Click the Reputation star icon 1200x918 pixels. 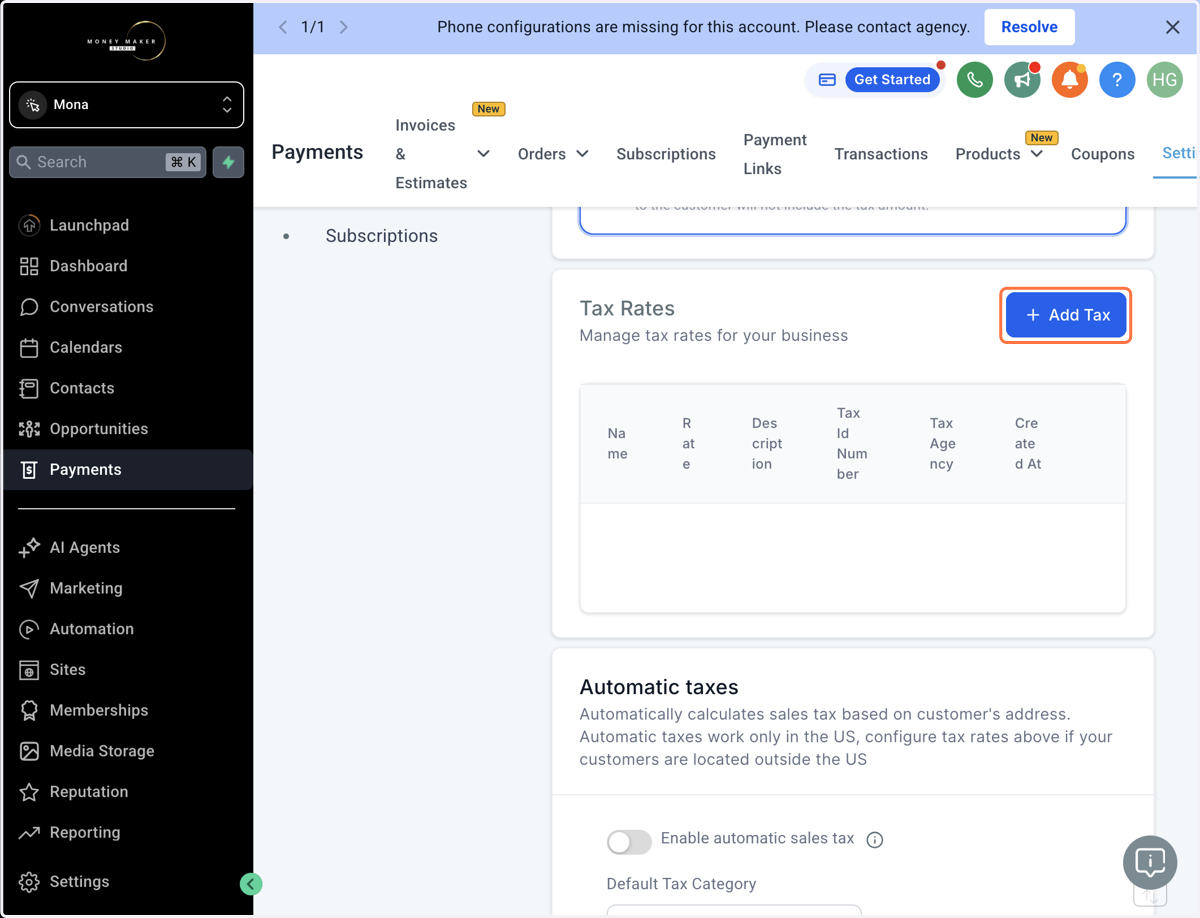coord(29,792)
